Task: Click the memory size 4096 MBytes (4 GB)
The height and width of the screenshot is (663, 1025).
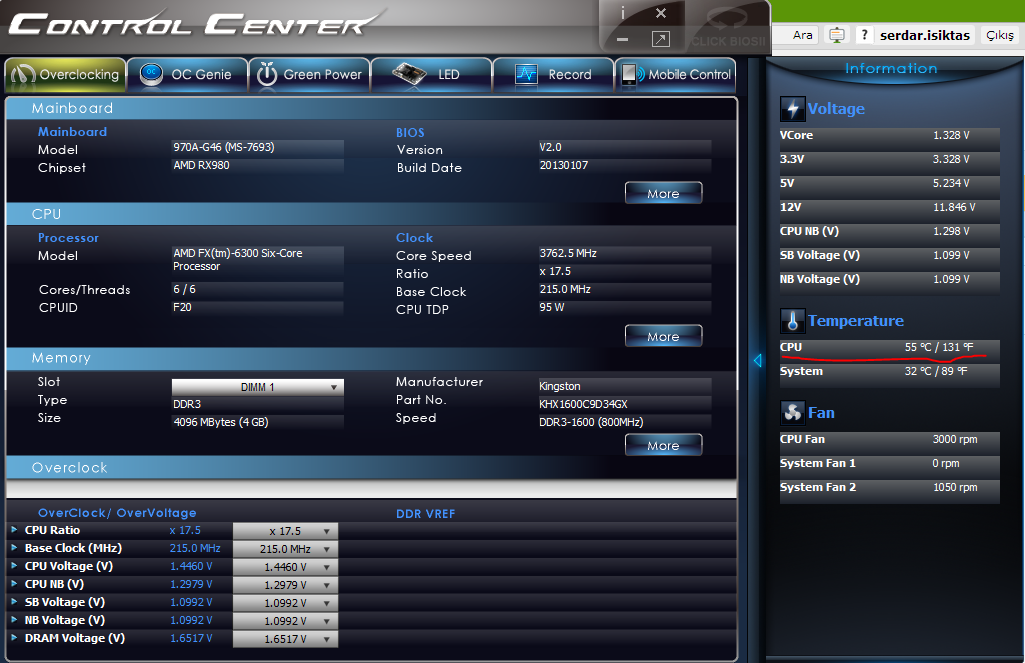Action: [x=221, y=422]
